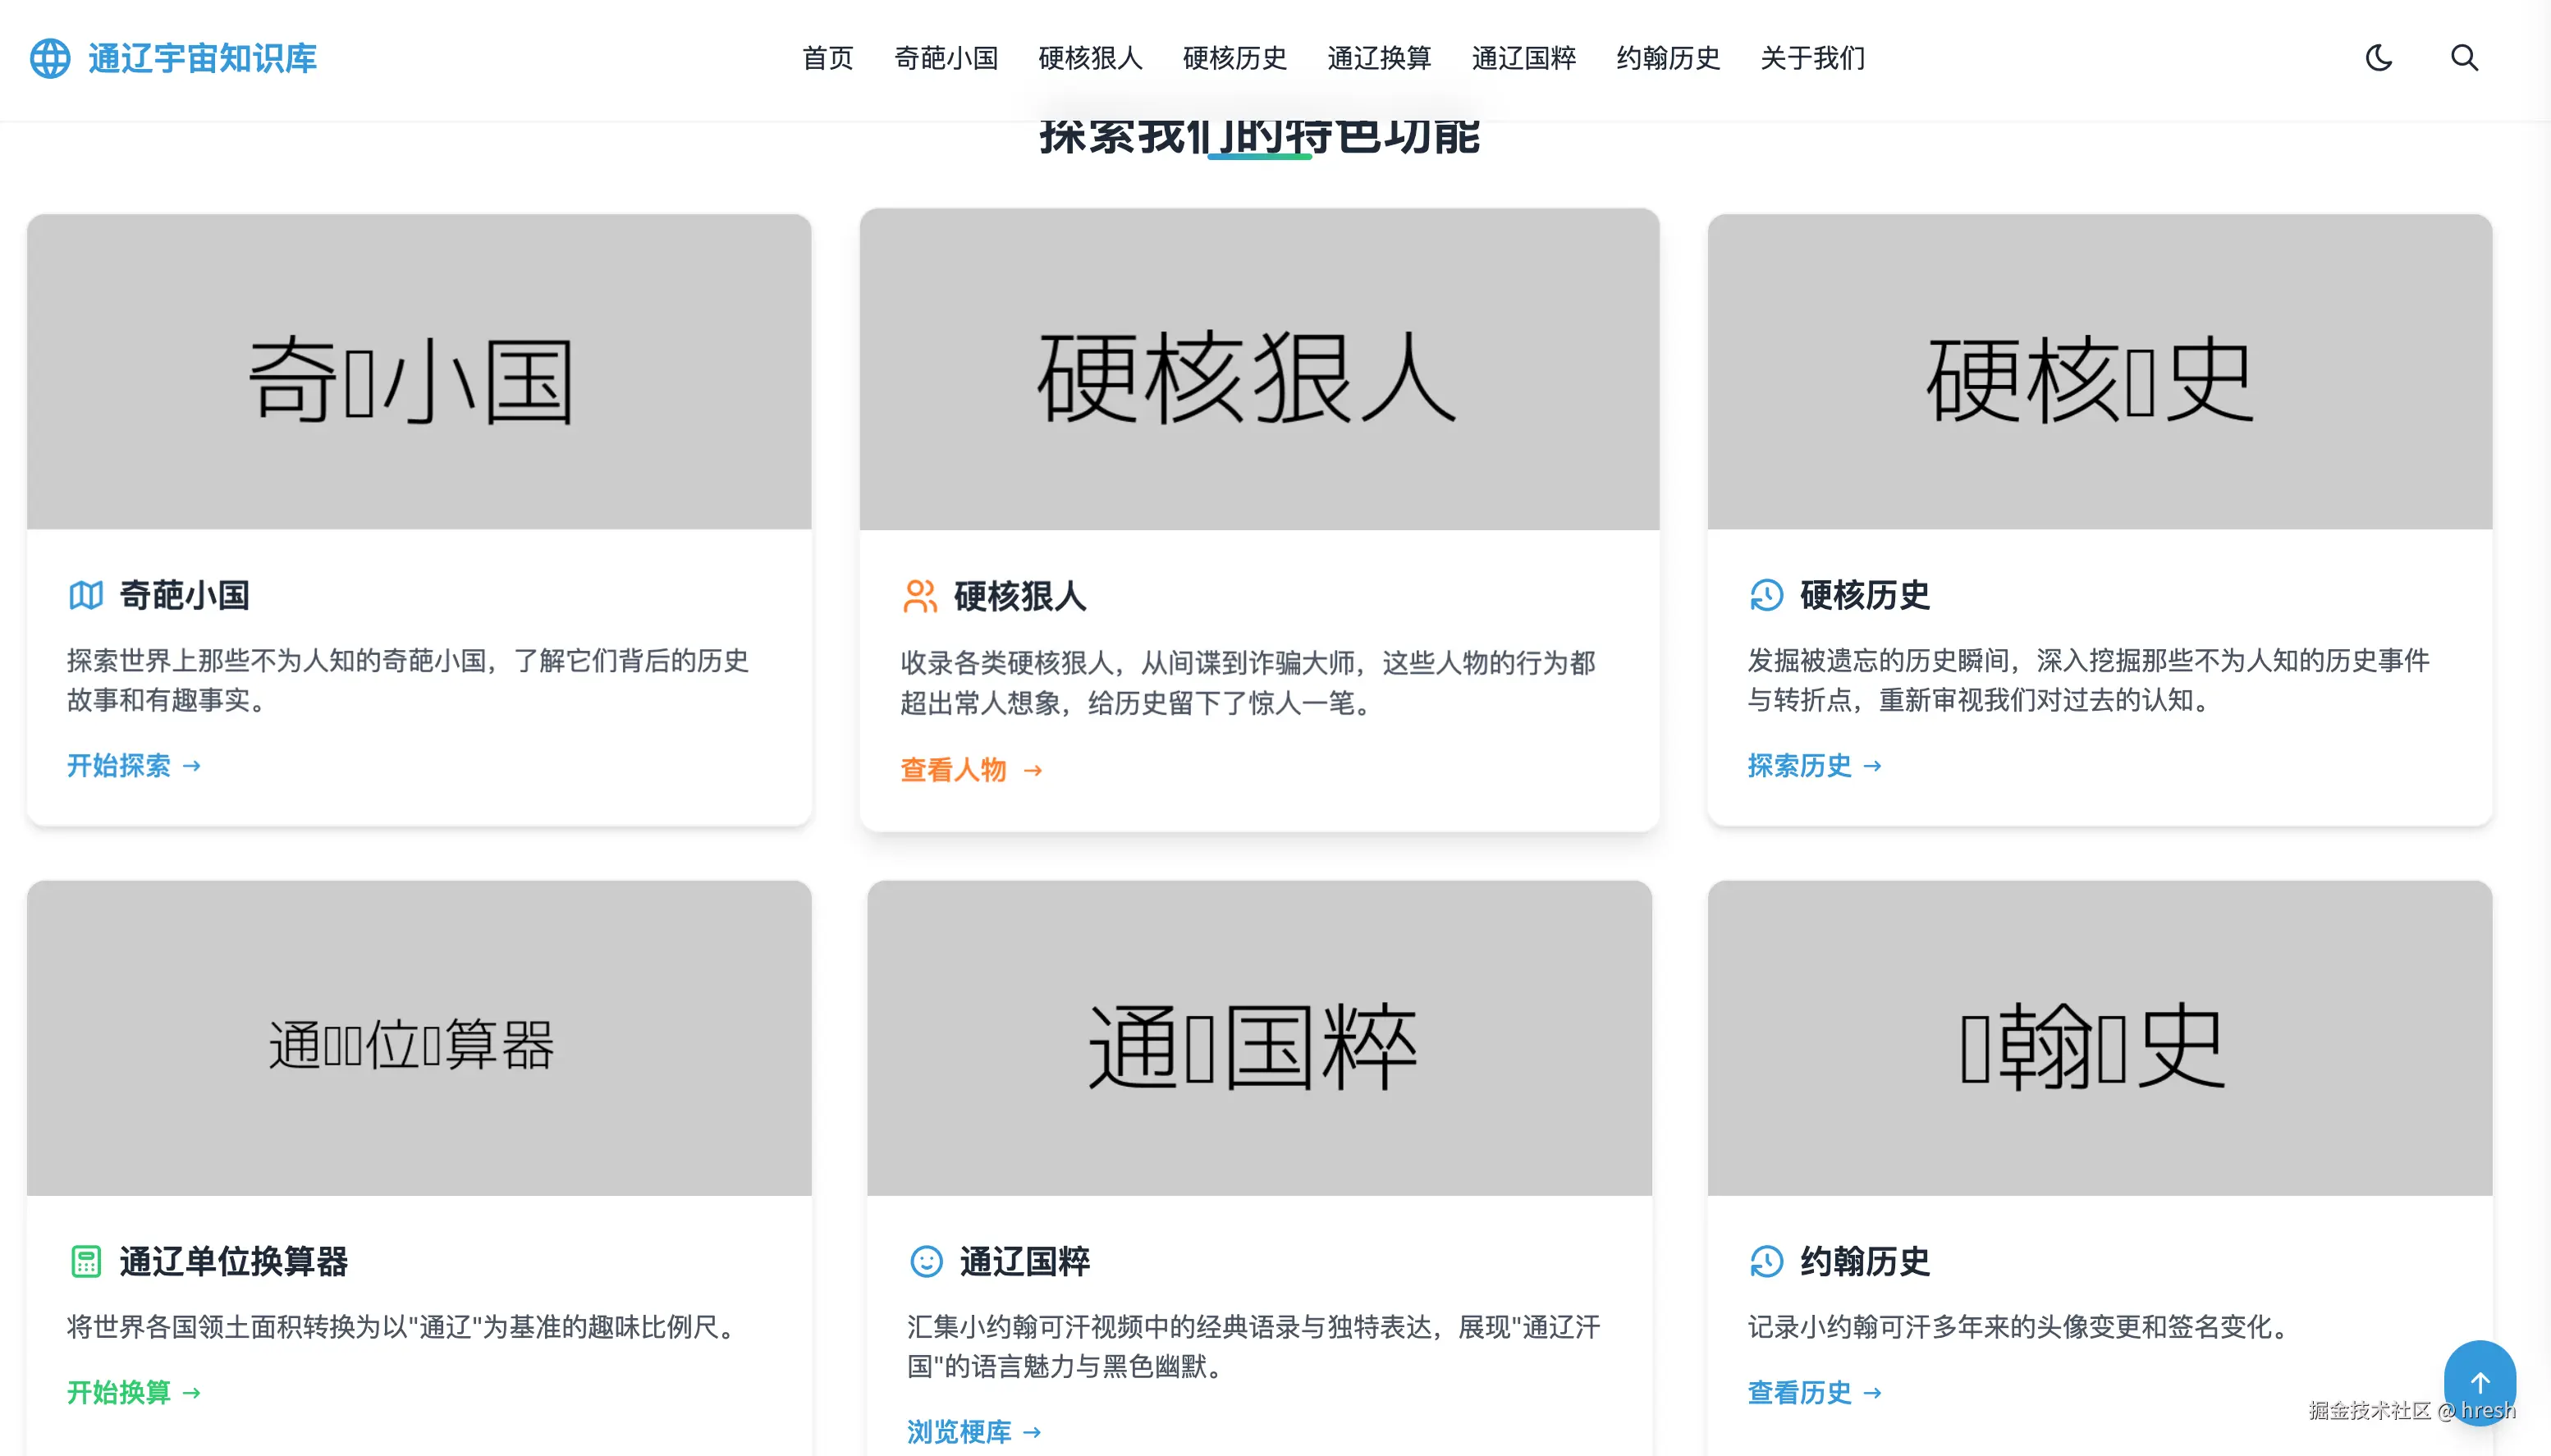
Task: Click the calculator icon beside 通辽单位换算器
Action: [86, 1261]
